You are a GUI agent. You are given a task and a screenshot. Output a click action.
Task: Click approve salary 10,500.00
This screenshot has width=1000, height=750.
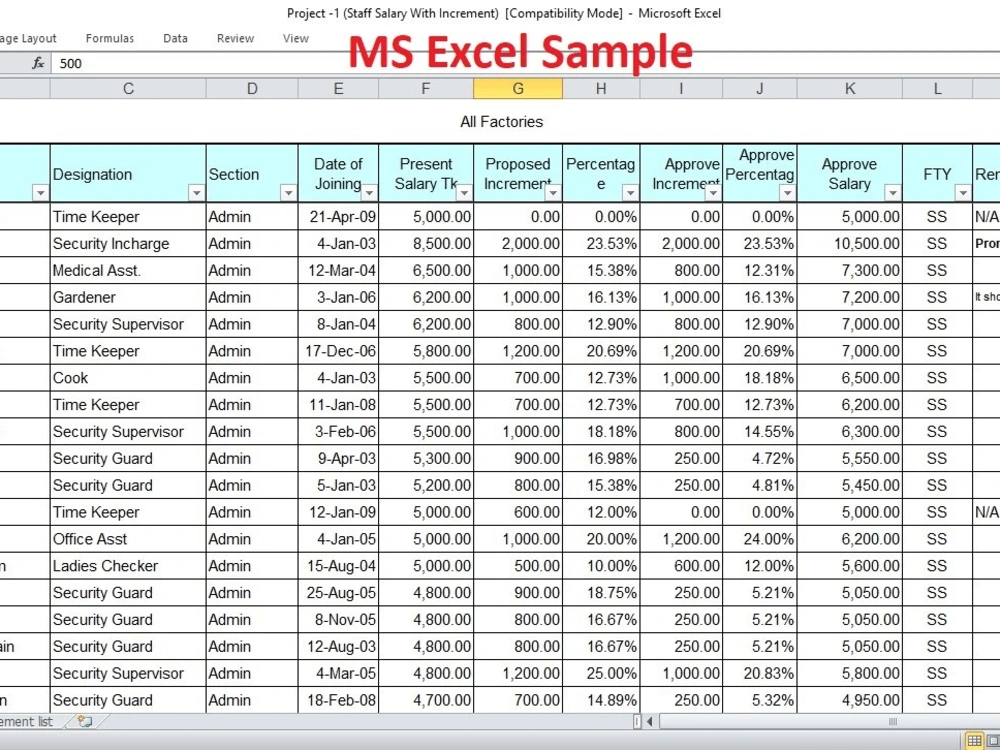850,244
